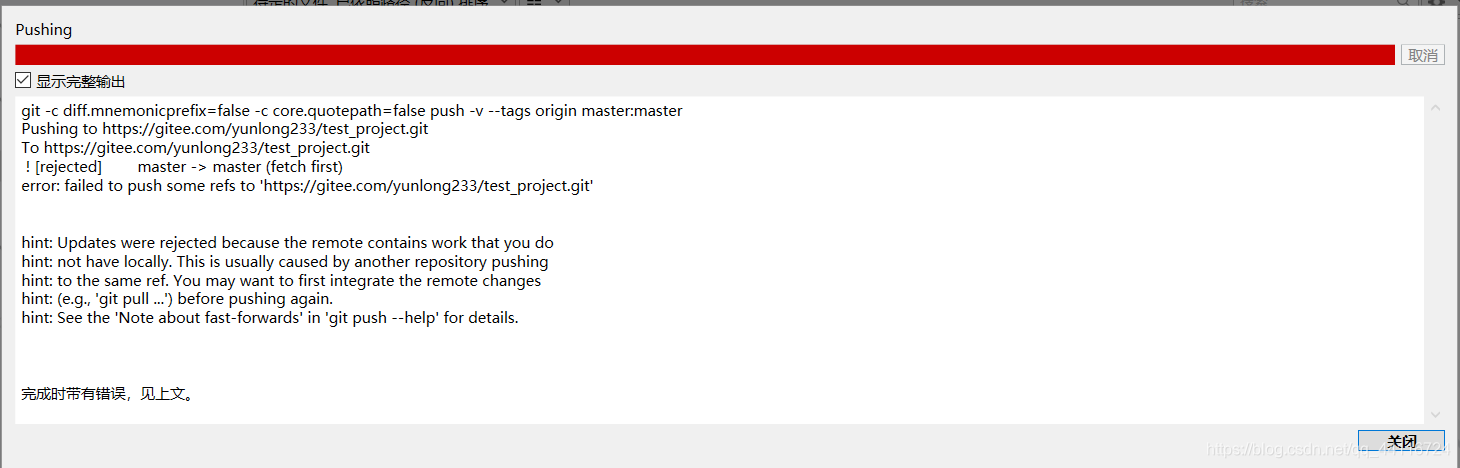Click the 'To https://gitee.com/yunlong233' line
The image size is (1460, 468).
pyautogui.click(x=196, y=148)
